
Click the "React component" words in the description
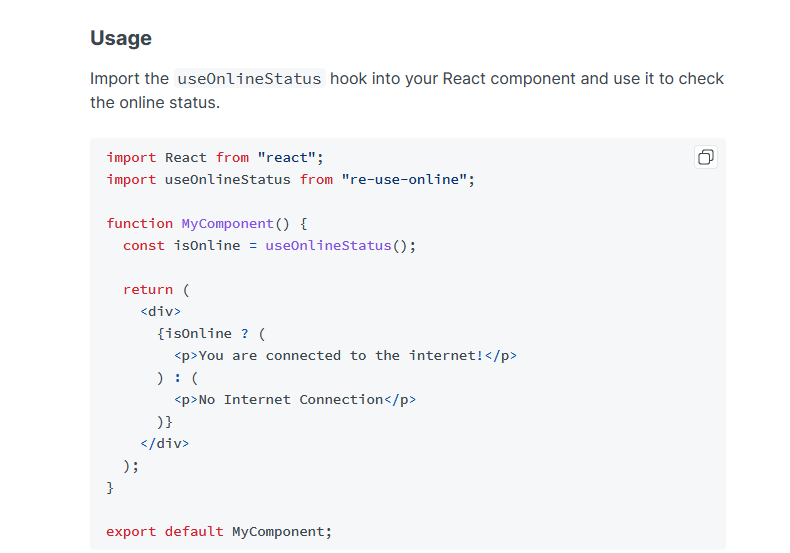(509, 79)
